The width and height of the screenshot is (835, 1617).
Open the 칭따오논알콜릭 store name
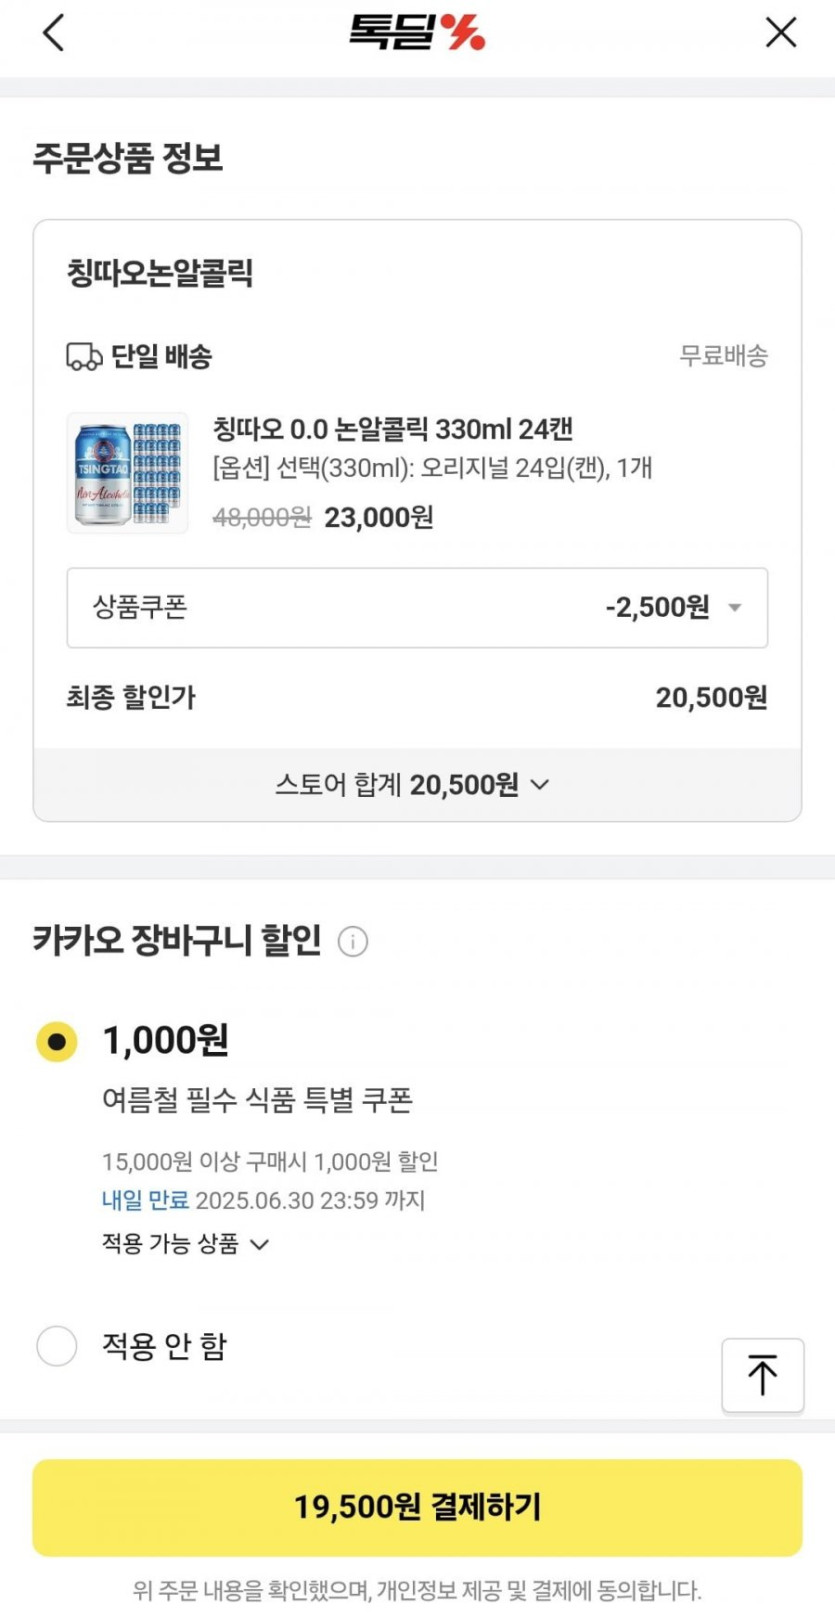(x=160, y=273)
